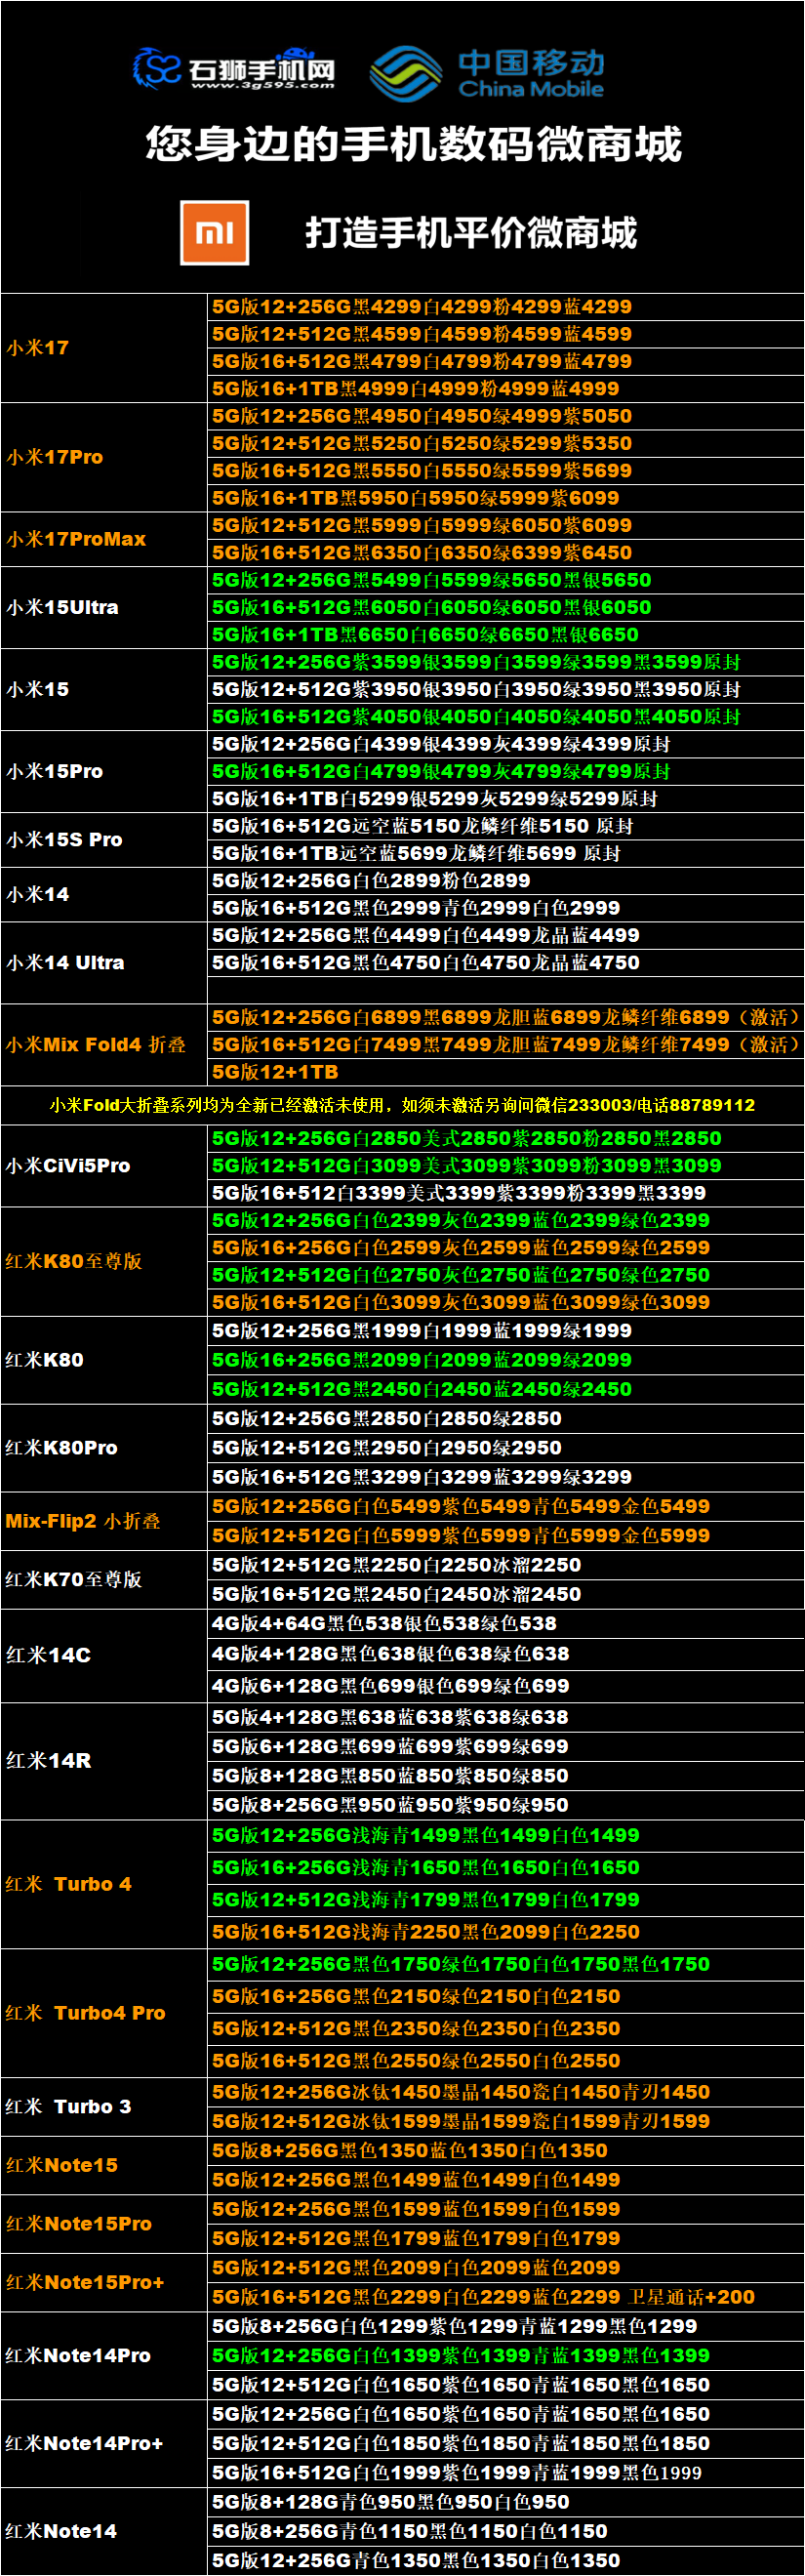Click the 红米K80至尊版 model cell
This screenshot has width=805, height=2576.
(x=74, y=1262)
